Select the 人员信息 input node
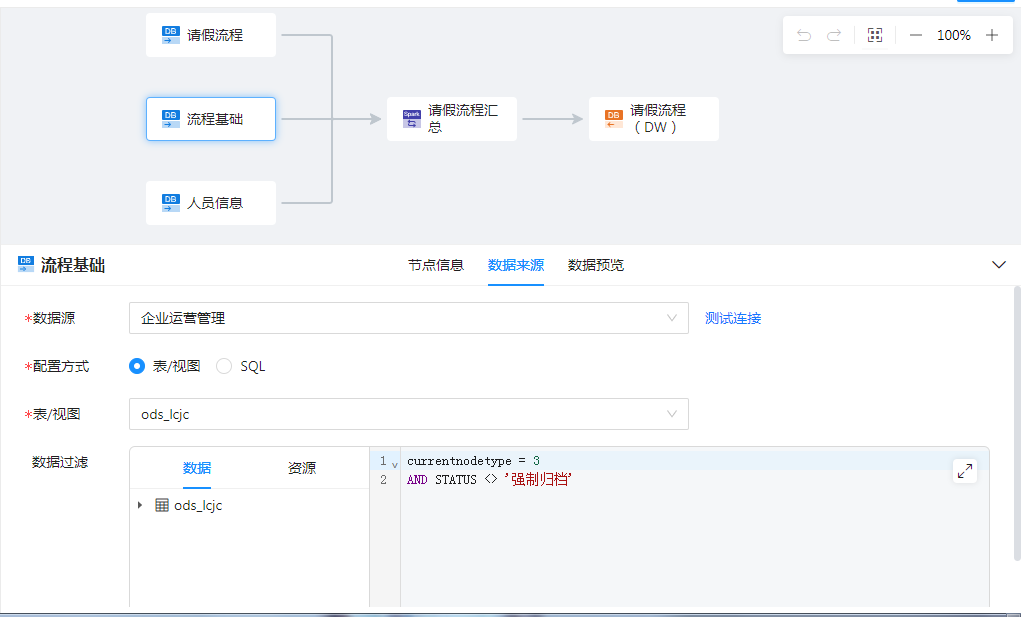 pos(211,203)
